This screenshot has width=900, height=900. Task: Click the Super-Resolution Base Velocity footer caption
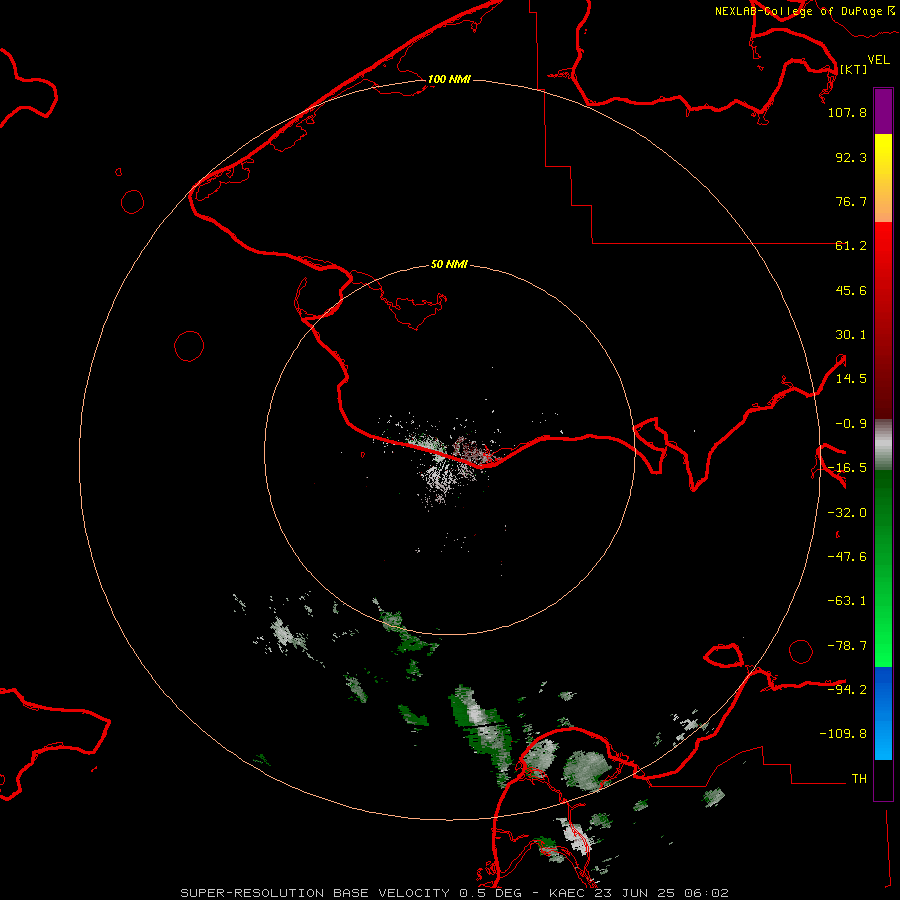(454, 893)
